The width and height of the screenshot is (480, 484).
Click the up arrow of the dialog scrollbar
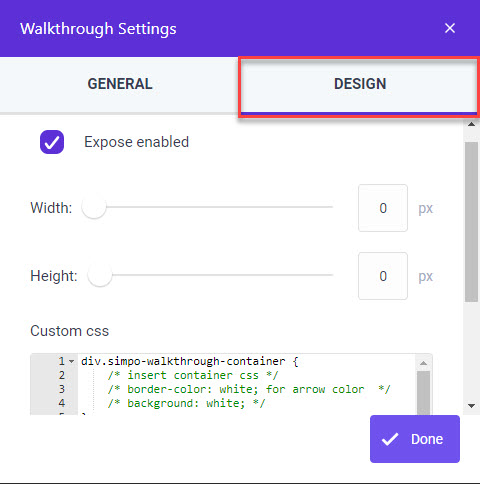pos(471,124)
